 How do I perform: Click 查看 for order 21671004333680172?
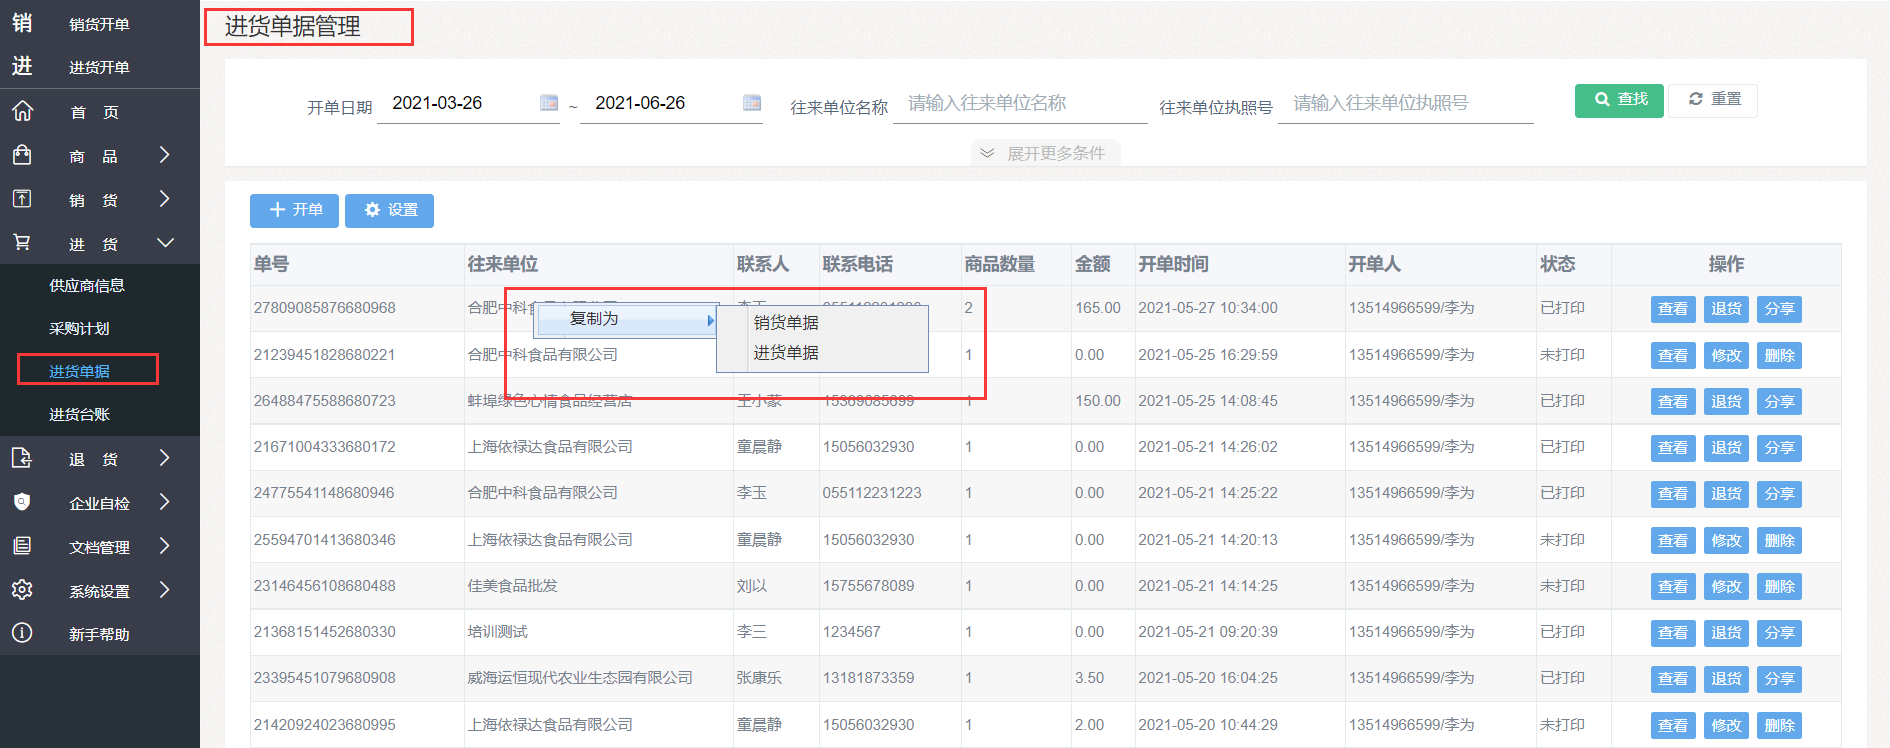(x=1673, y=447)
